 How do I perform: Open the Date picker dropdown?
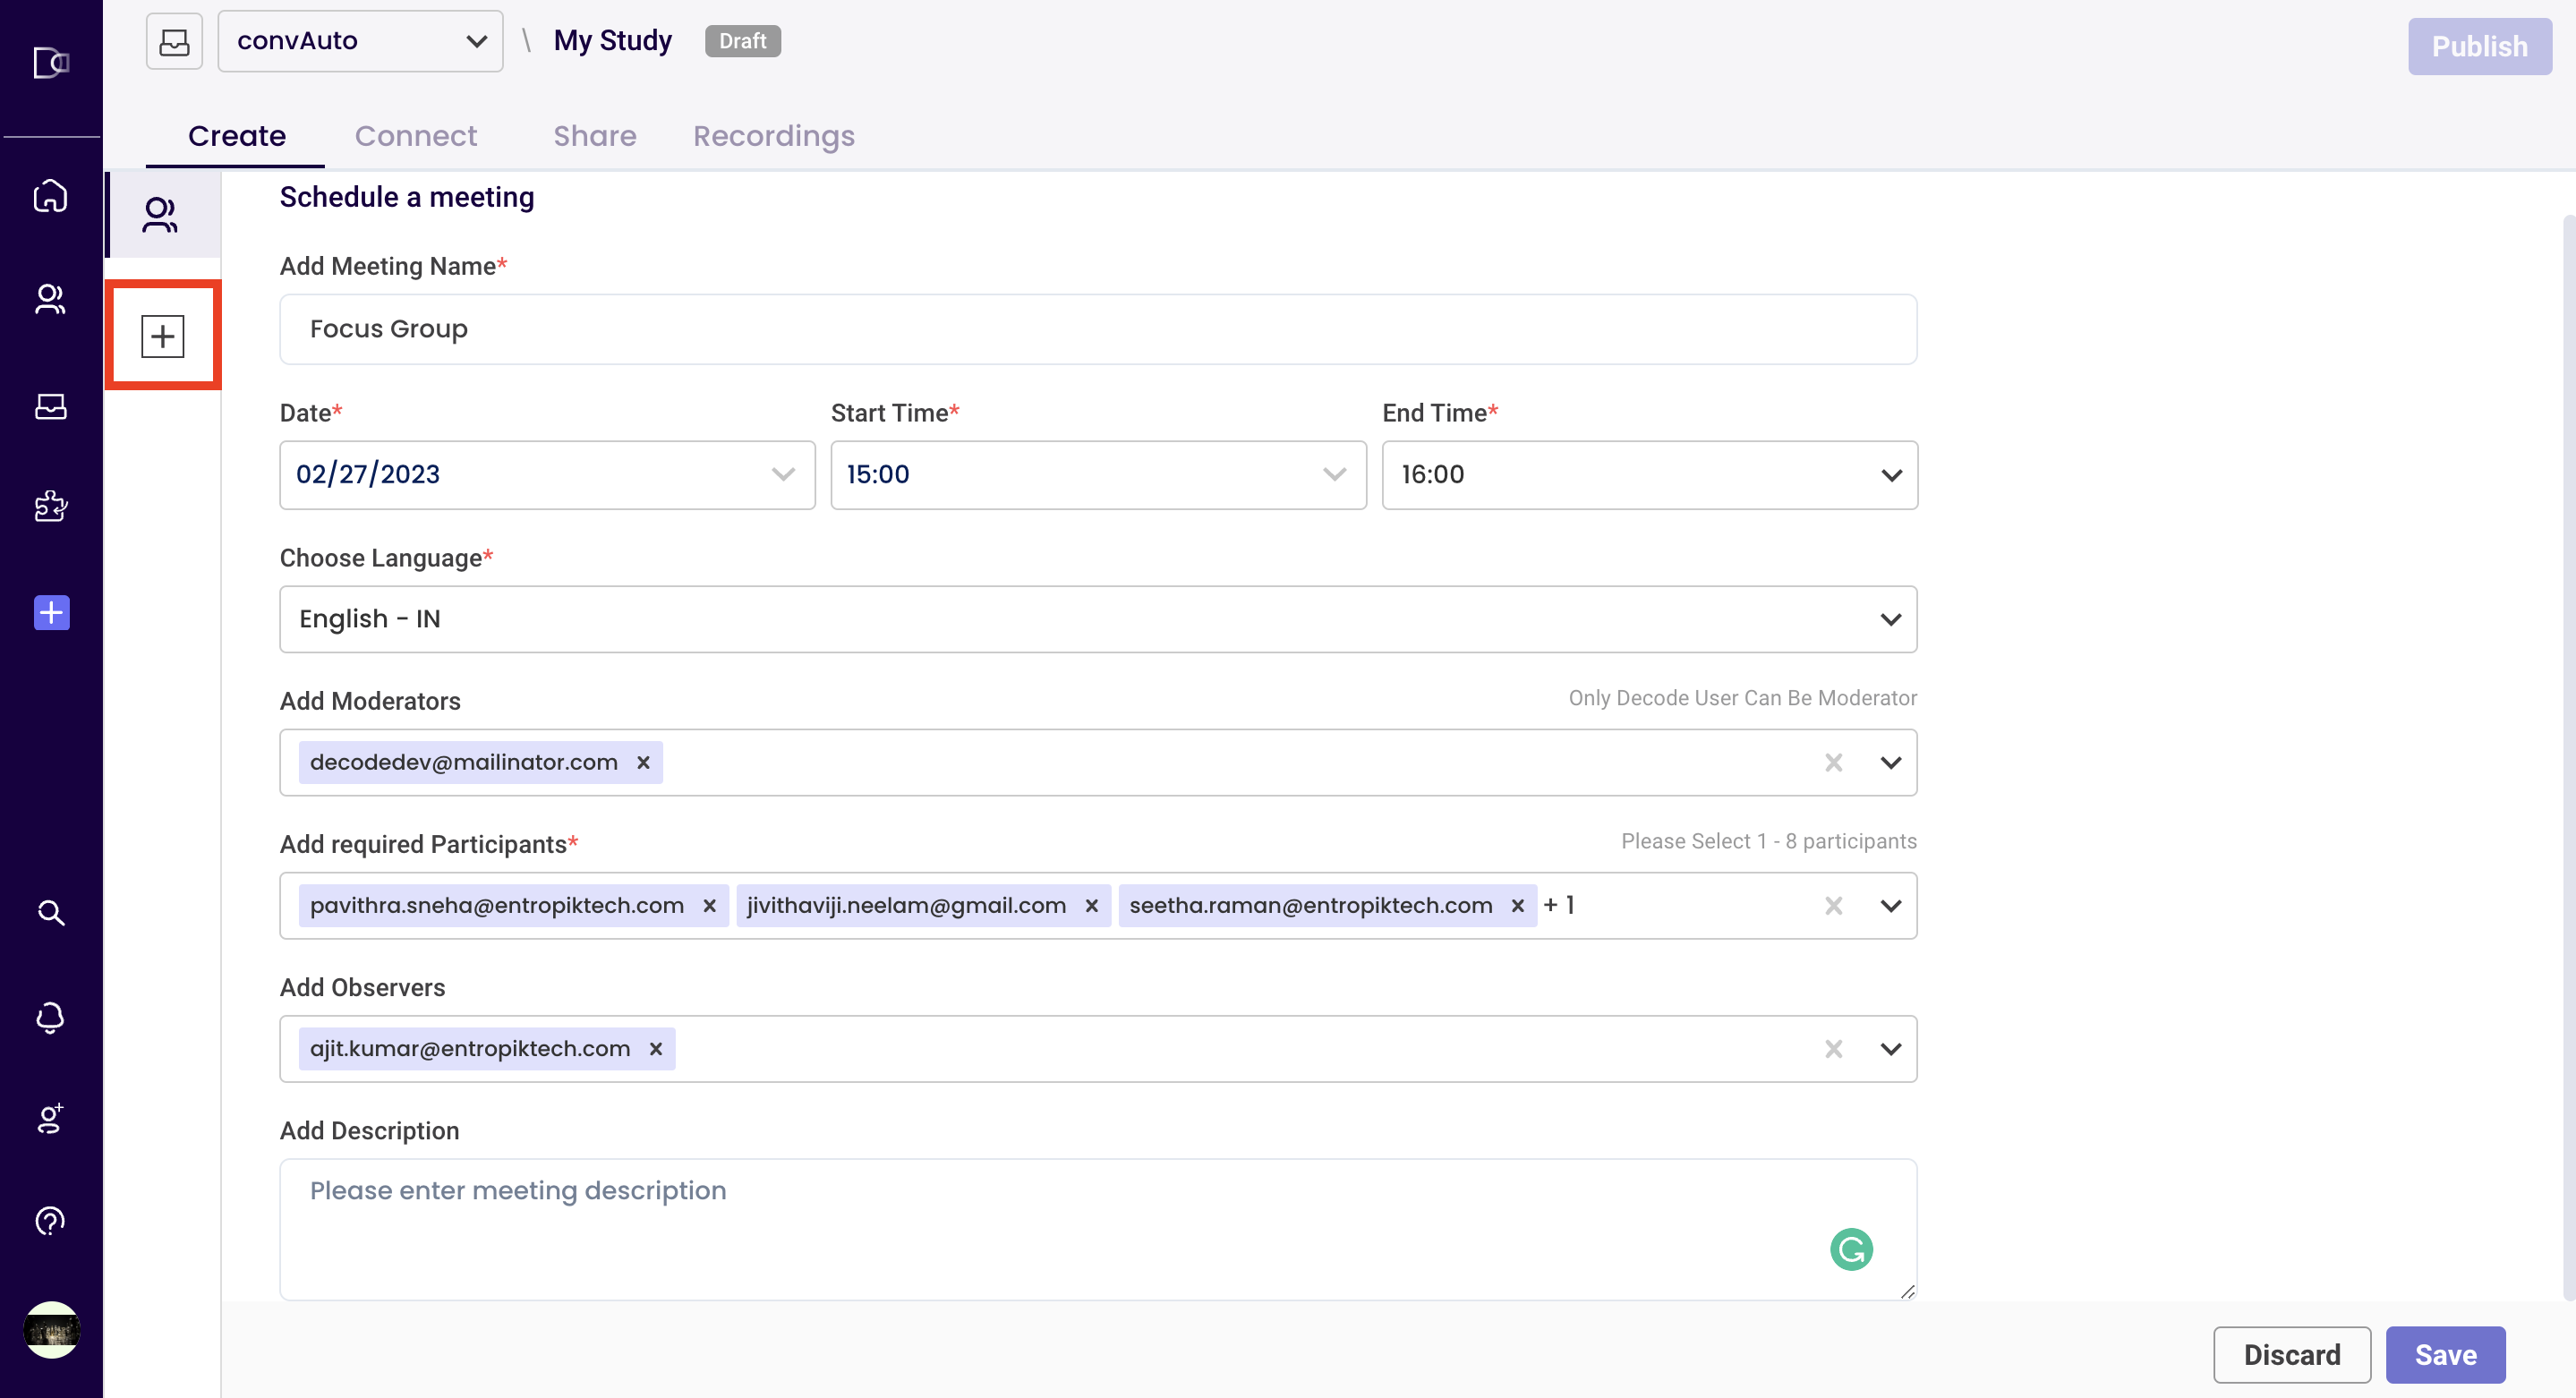coord(547,474)
